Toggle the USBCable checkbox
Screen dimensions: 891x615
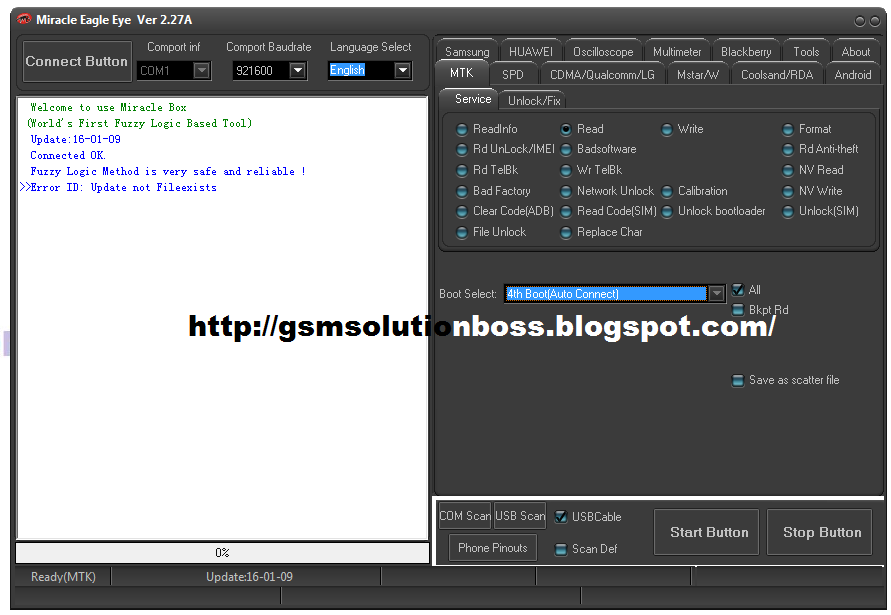(x=561, y=517)
